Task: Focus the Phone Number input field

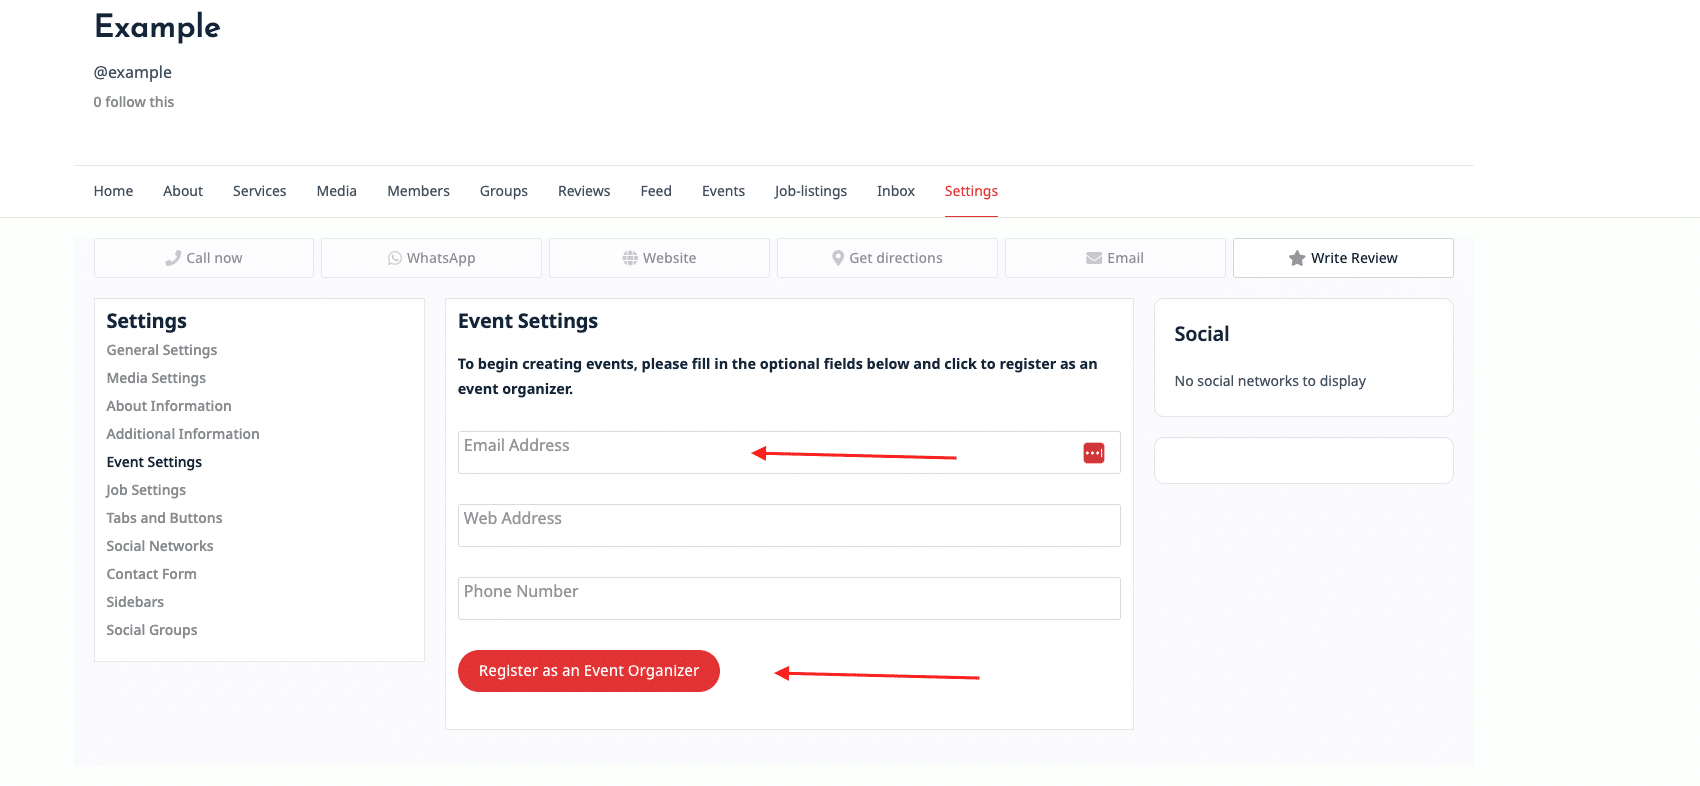Action: tap(789, 599)
